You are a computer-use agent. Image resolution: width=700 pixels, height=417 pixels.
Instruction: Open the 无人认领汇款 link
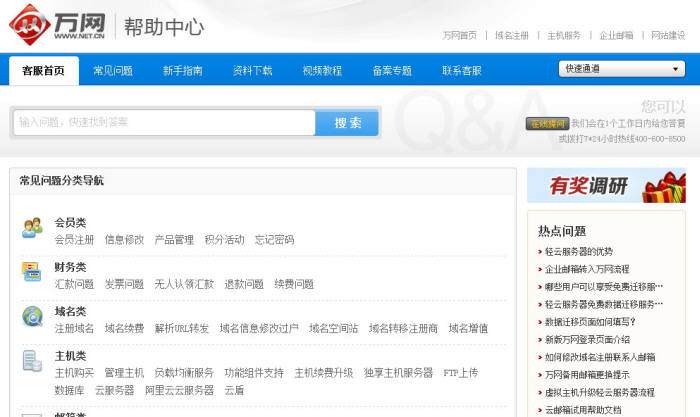click(x=184, y=284)
